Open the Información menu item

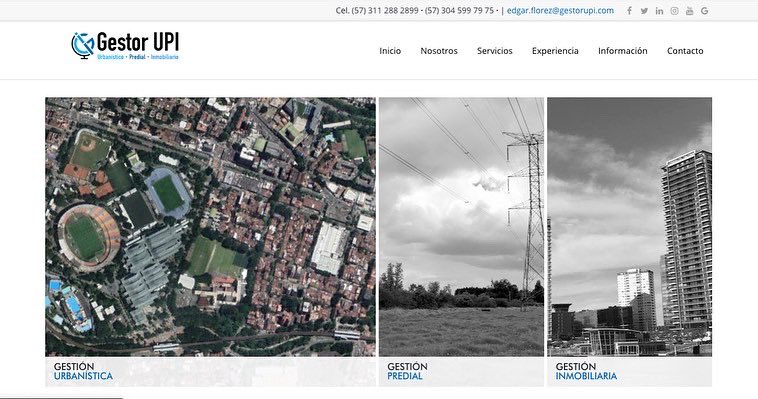623,51
